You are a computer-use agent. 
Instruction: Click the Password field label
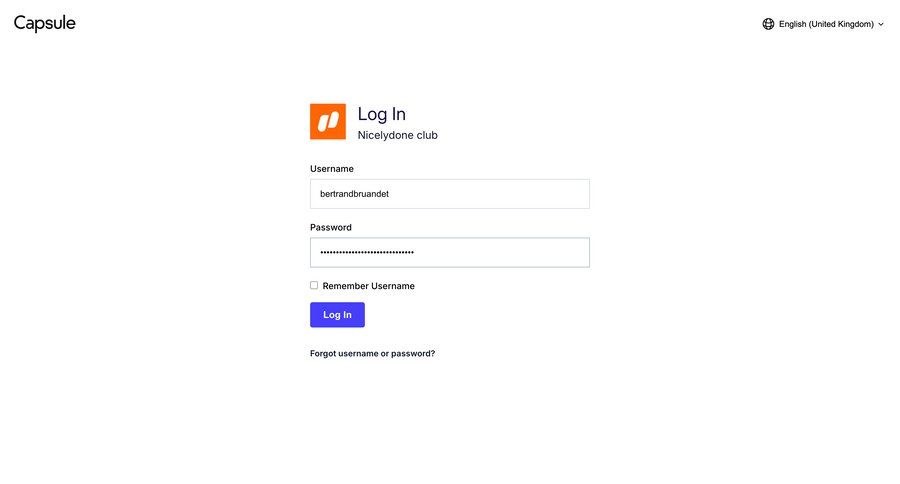pos(331,227)
